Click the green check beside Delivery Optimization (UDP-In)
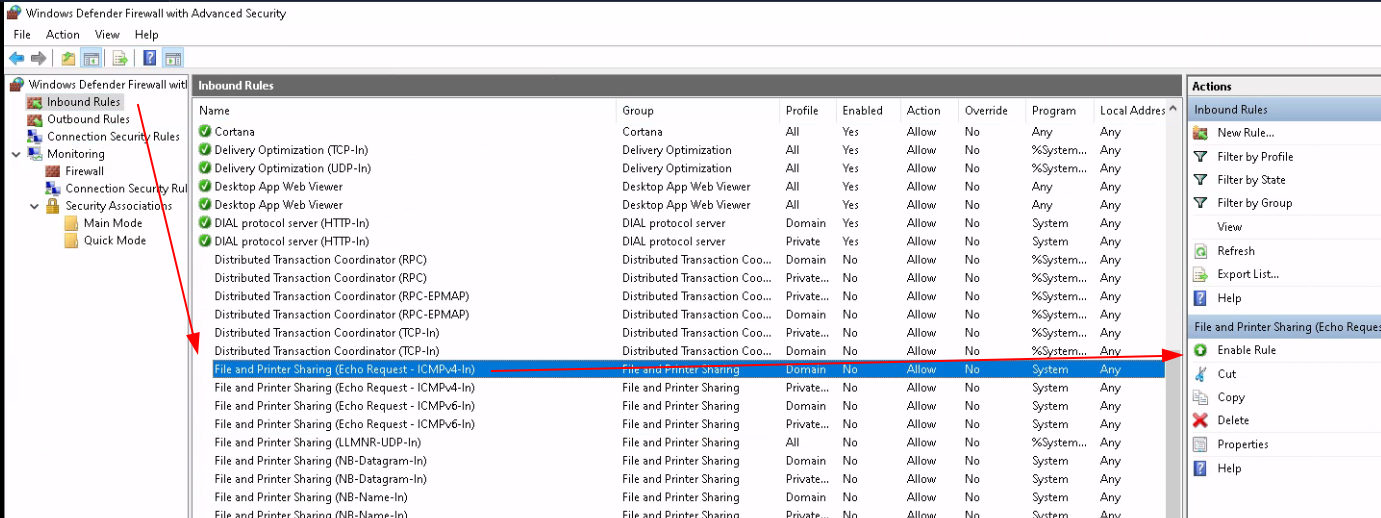This screenshot has width=1381, height=518. point(205,168)
